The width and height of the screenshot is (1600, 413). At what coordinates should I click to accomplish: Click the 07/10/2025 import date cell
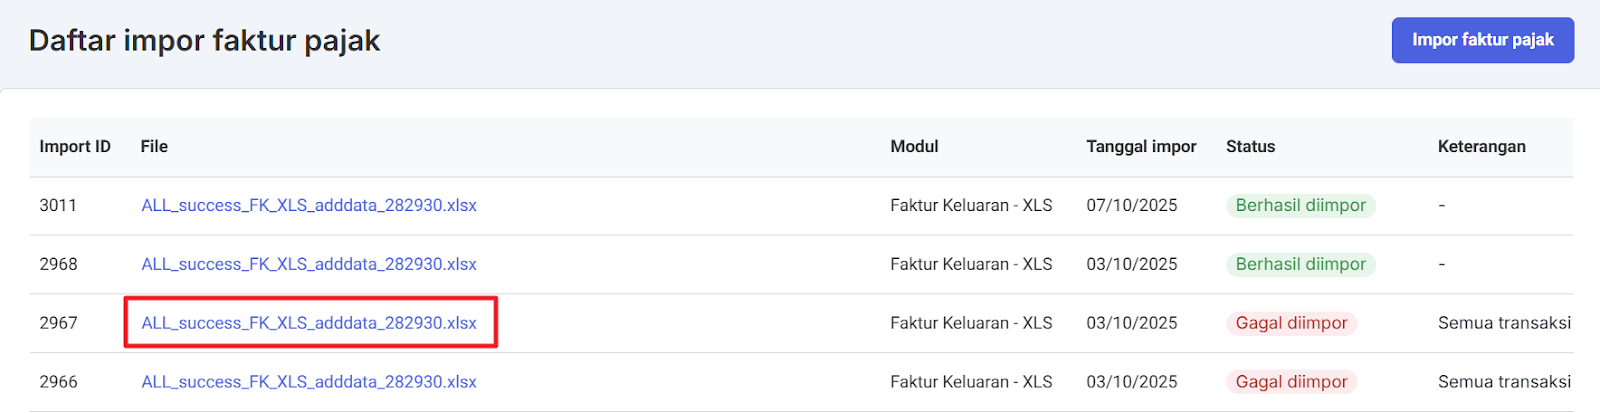point(1131,205)
